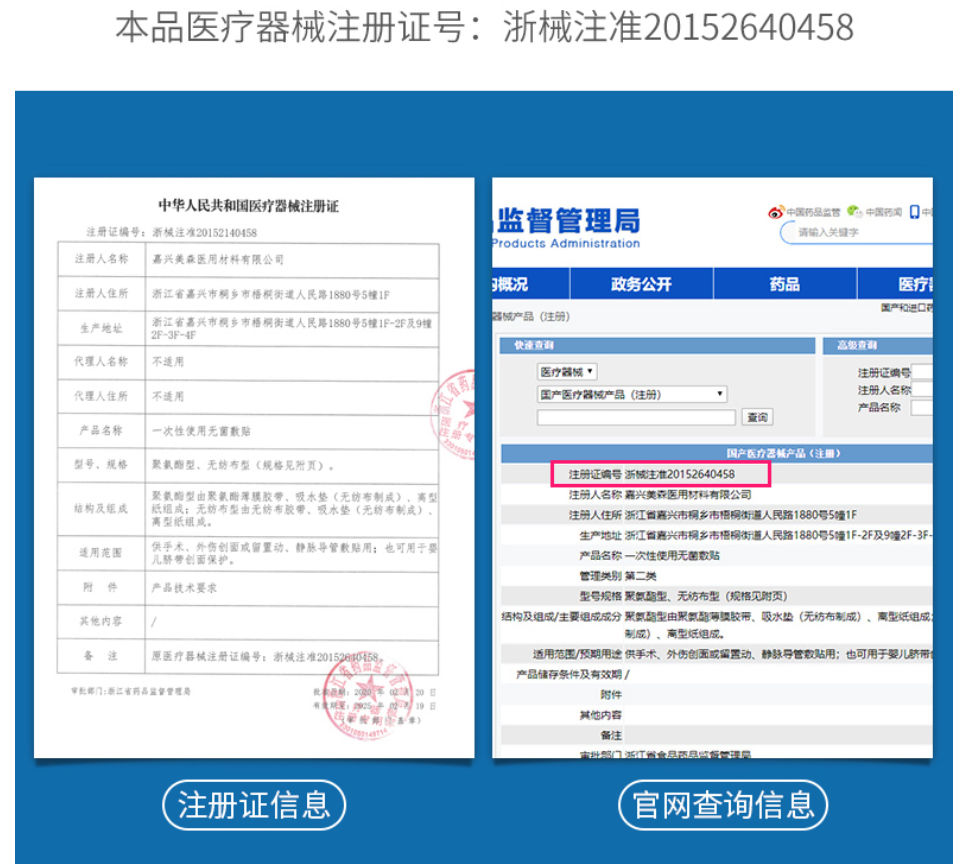Click the 官网查询信息 rounded button

tap(723, 805)
